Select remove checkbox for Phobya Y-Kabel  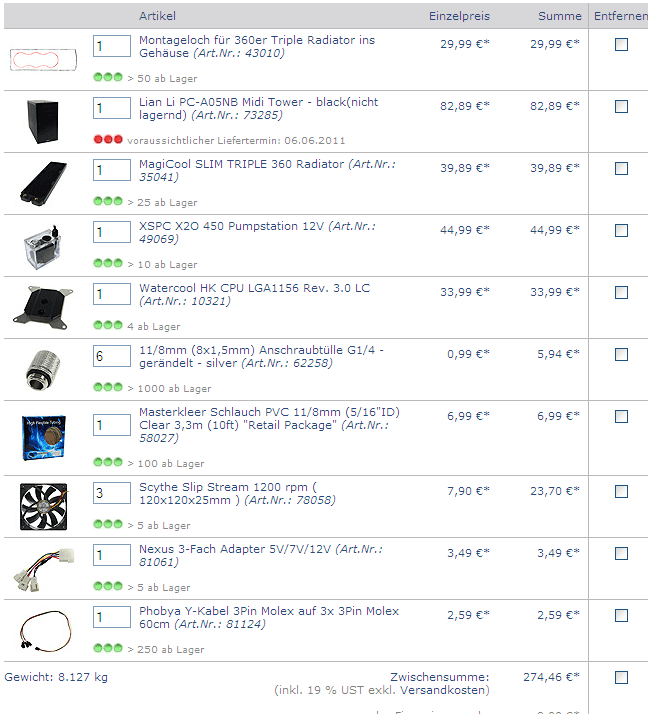(x=621, y=615)
